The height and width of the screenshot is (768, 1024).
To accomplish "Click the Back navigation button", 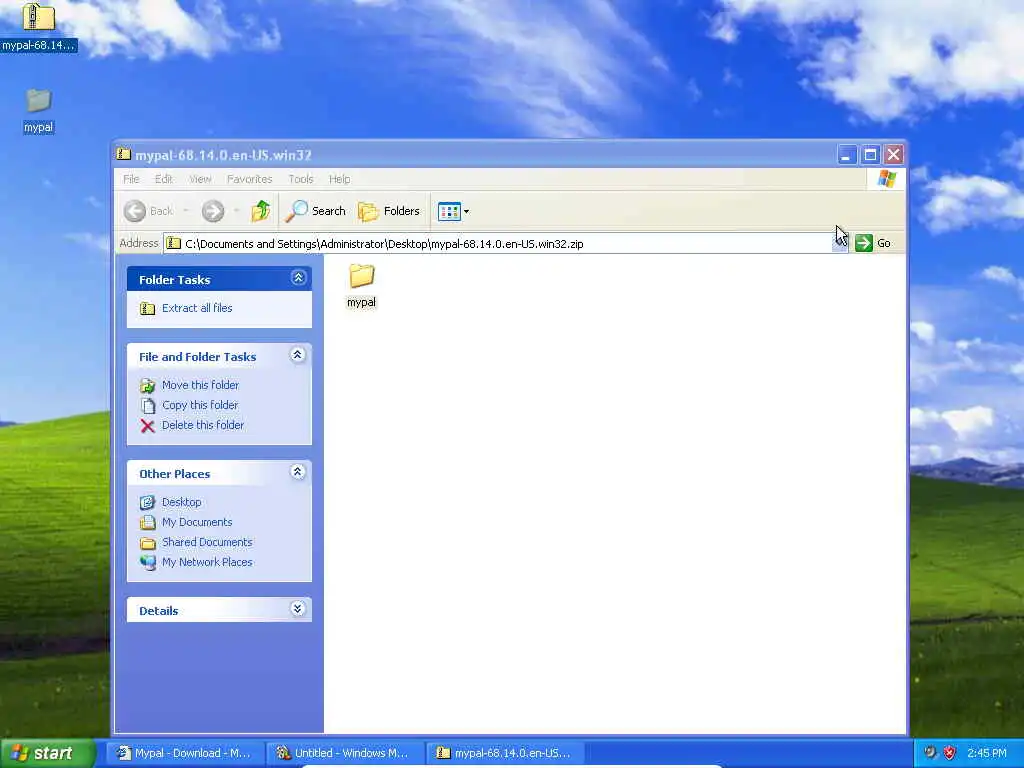I will tap(150, 211).
